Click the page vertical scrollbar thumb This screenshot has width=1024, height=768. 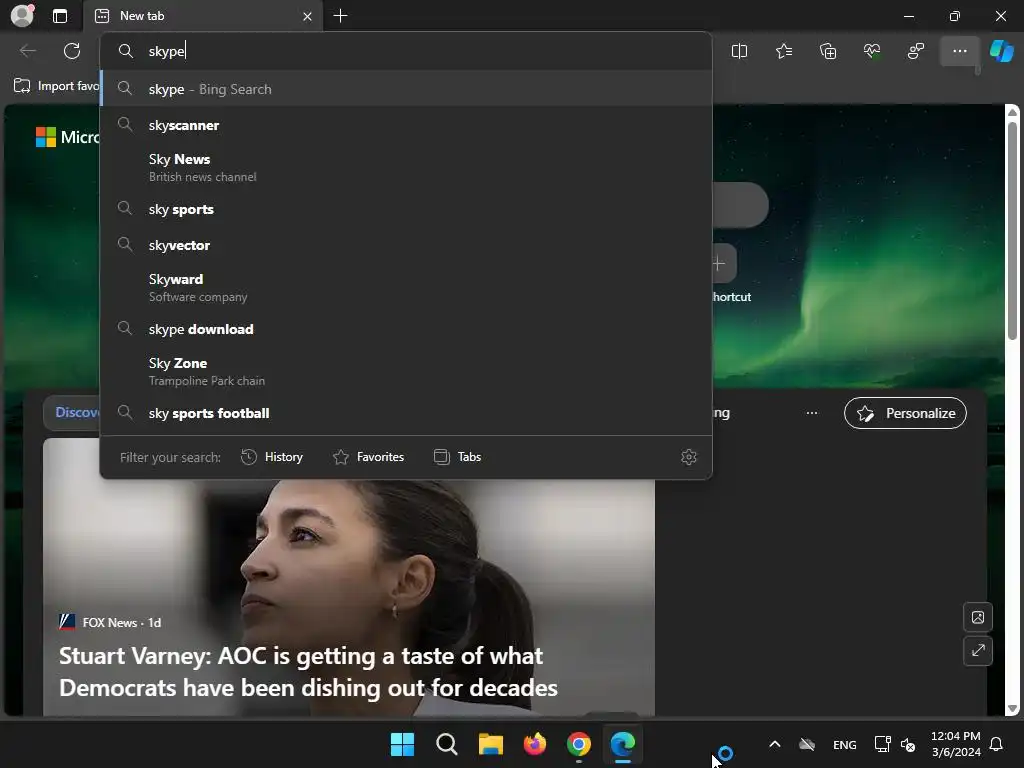(x=1012, y=230)
